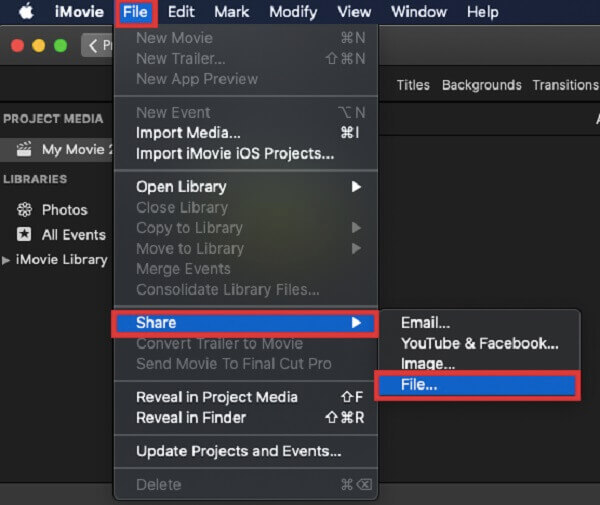Viewport: 600px width, 505px height.
Task: Switch to the Transitions tab
Action: pyautogui.click(x=566, y=85)
